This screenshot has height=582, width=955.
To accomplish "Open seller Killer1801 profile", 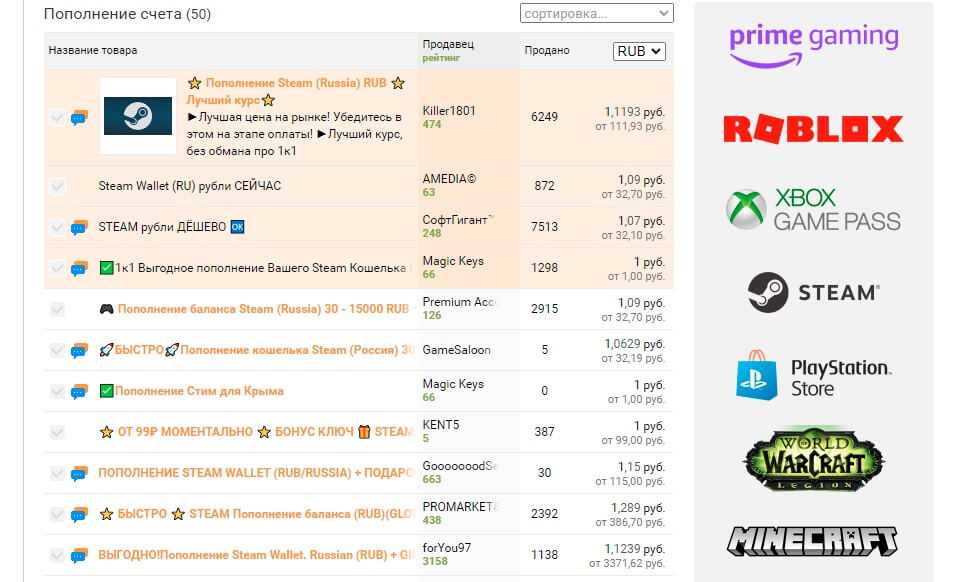I will [x=449, y=111].
